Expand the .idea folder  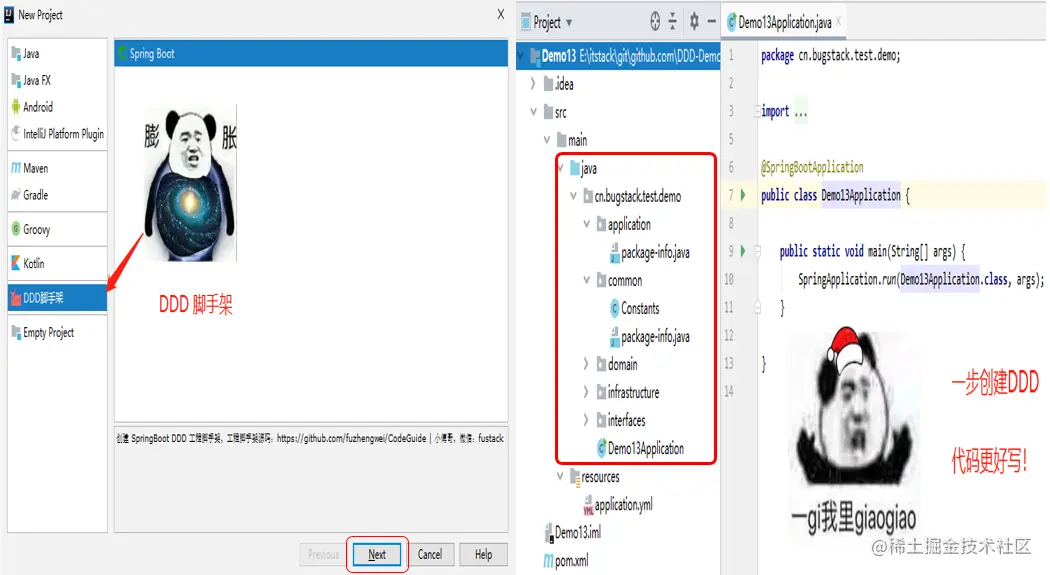[533, 84]
